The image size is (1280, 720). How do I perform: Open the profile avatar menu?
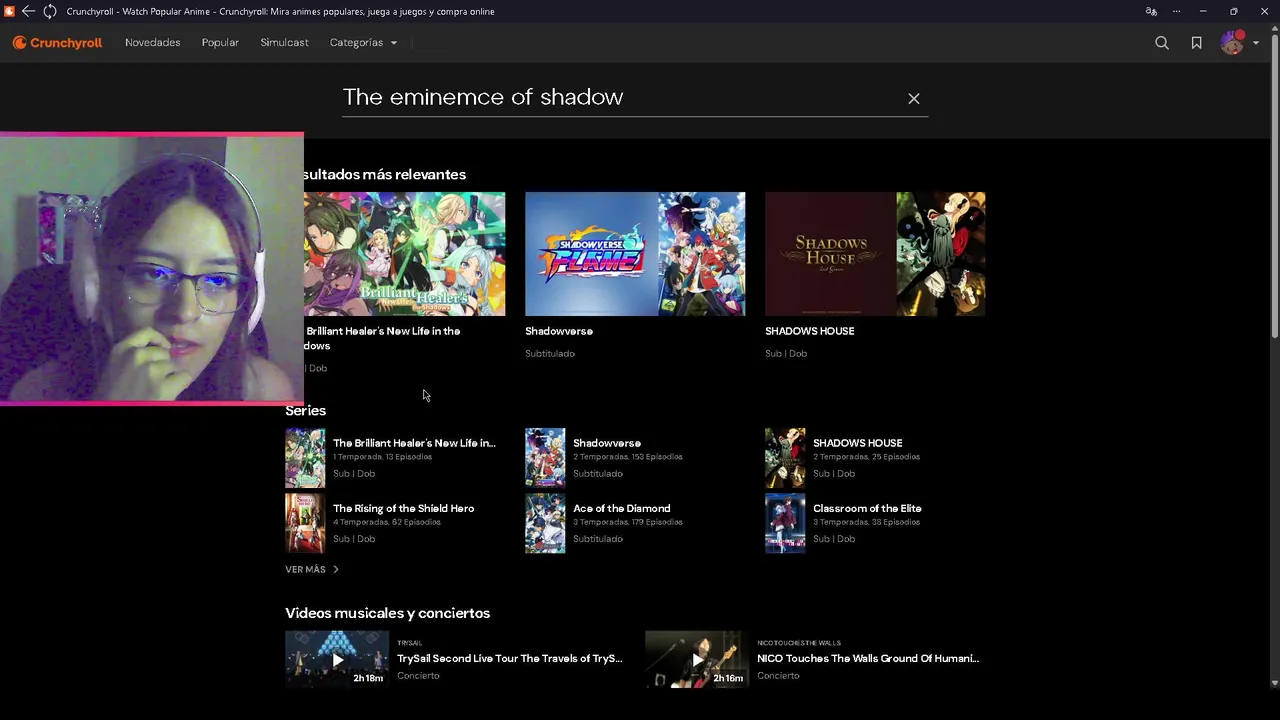(1239, 43)
